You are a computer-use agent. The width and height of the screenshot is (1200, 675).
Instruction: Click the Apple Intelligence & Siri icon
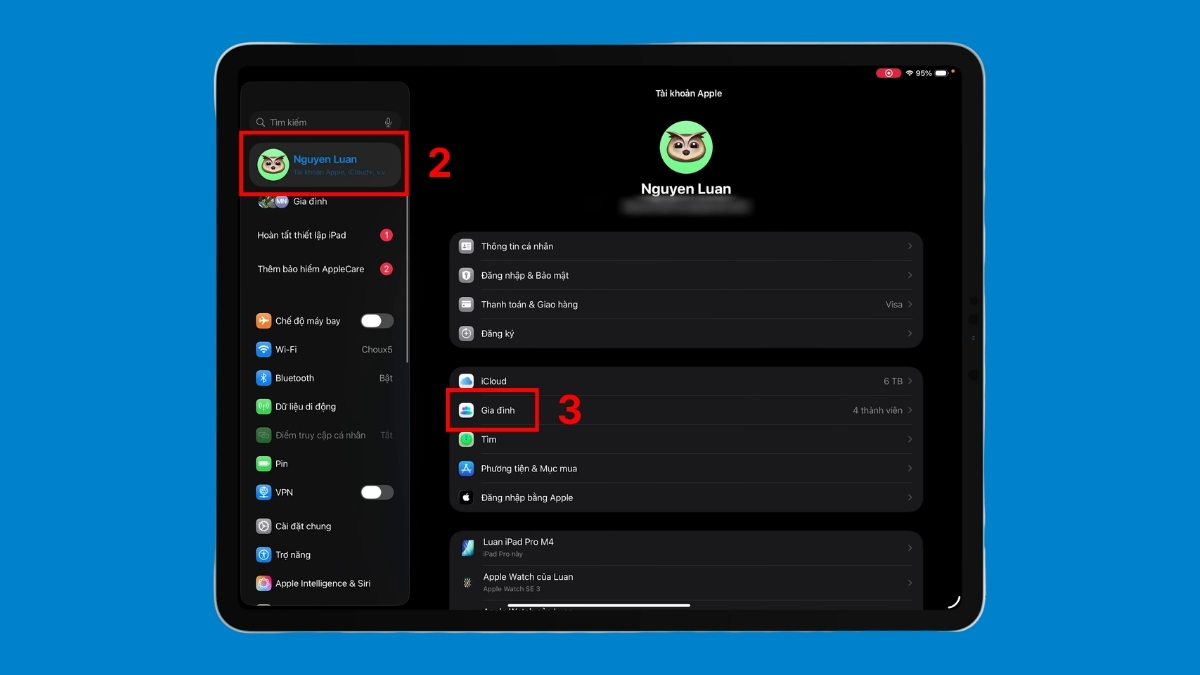coord(264,583)
